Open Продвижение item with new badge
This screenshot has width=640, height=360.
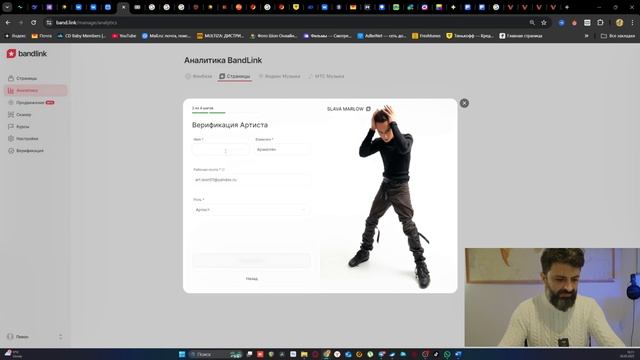[x=31, y=102]
